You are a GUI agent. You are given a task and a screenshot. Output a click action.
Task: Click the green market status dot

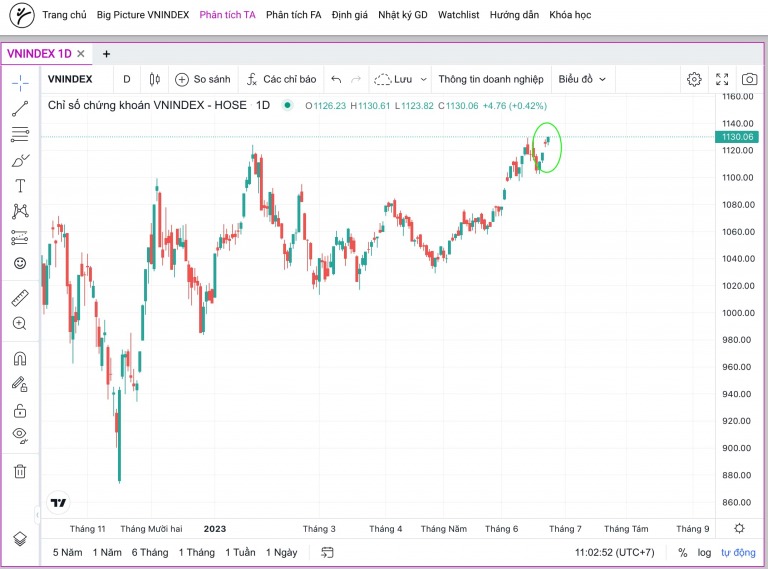(288, 105)
